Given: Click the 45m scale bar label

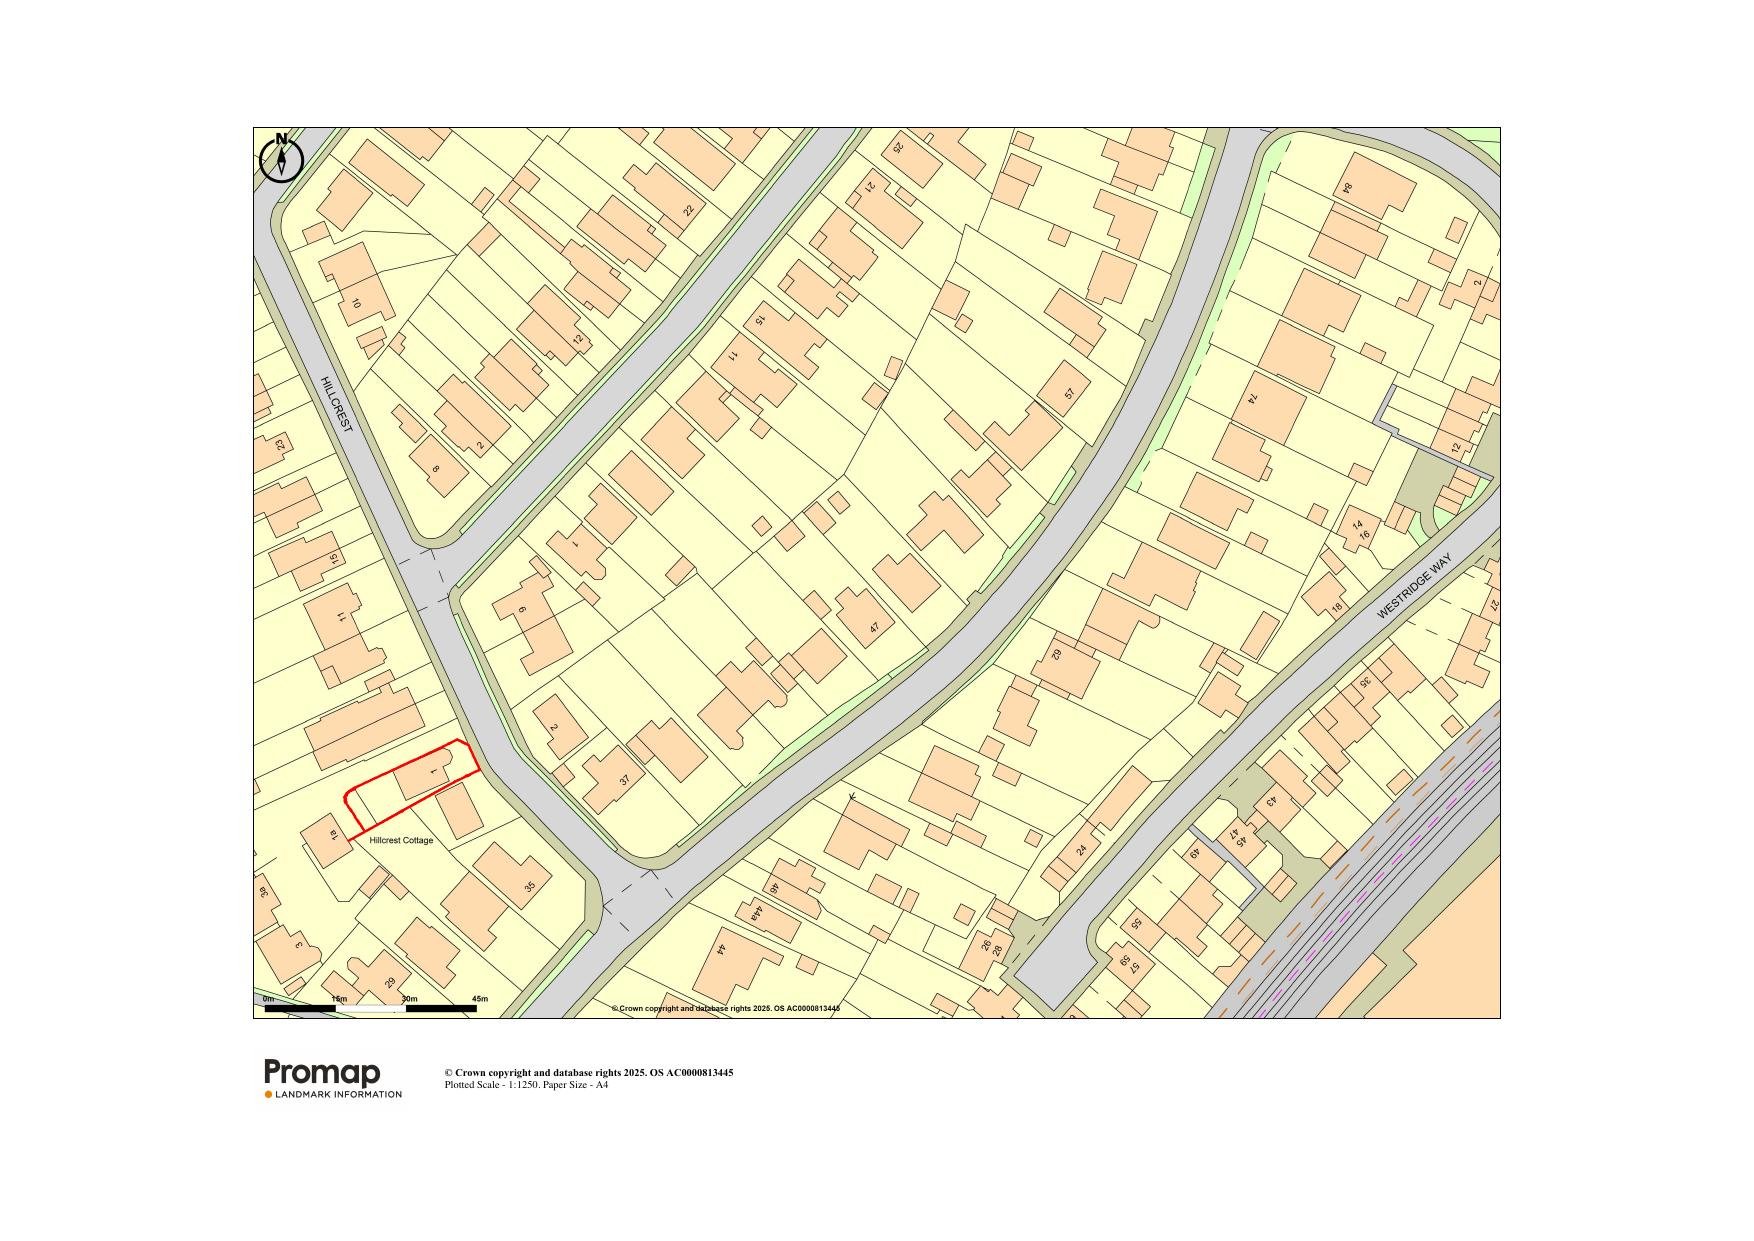Looking at the screenshot, I should click(479, 999).
